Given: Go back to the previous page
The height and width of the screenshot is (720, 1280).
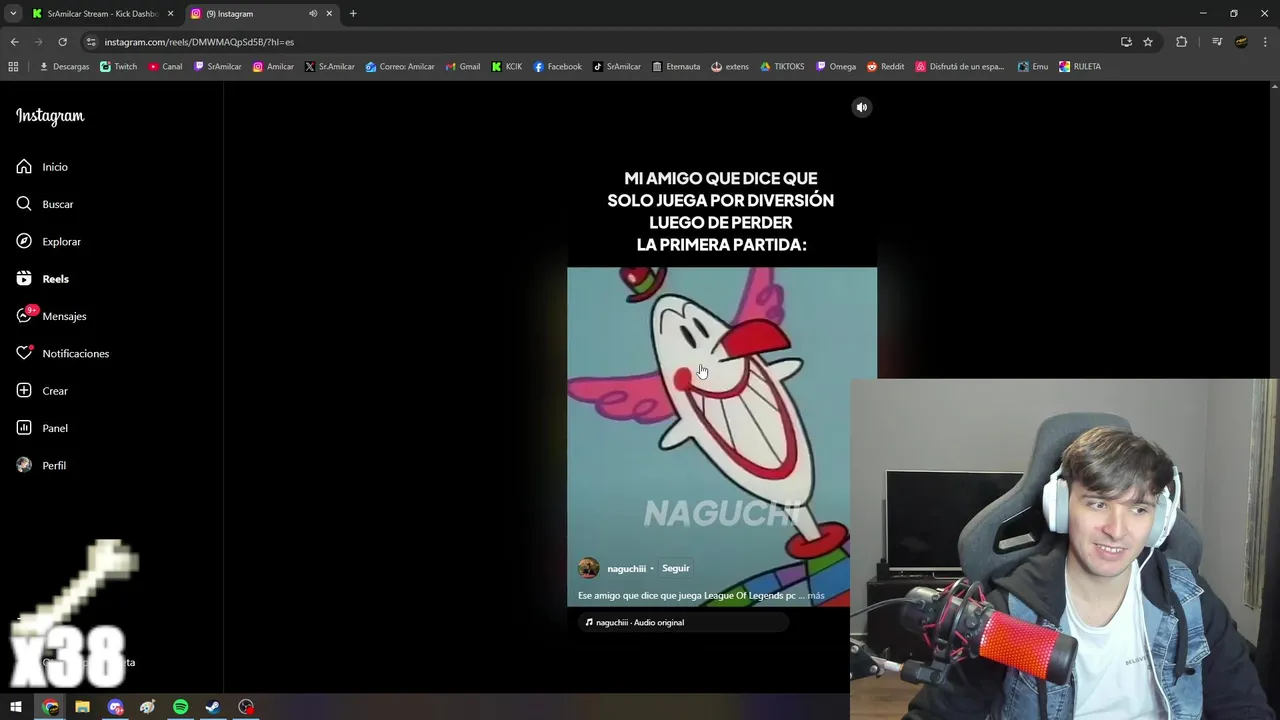Looking at the screenshot, I should point(14,42).
